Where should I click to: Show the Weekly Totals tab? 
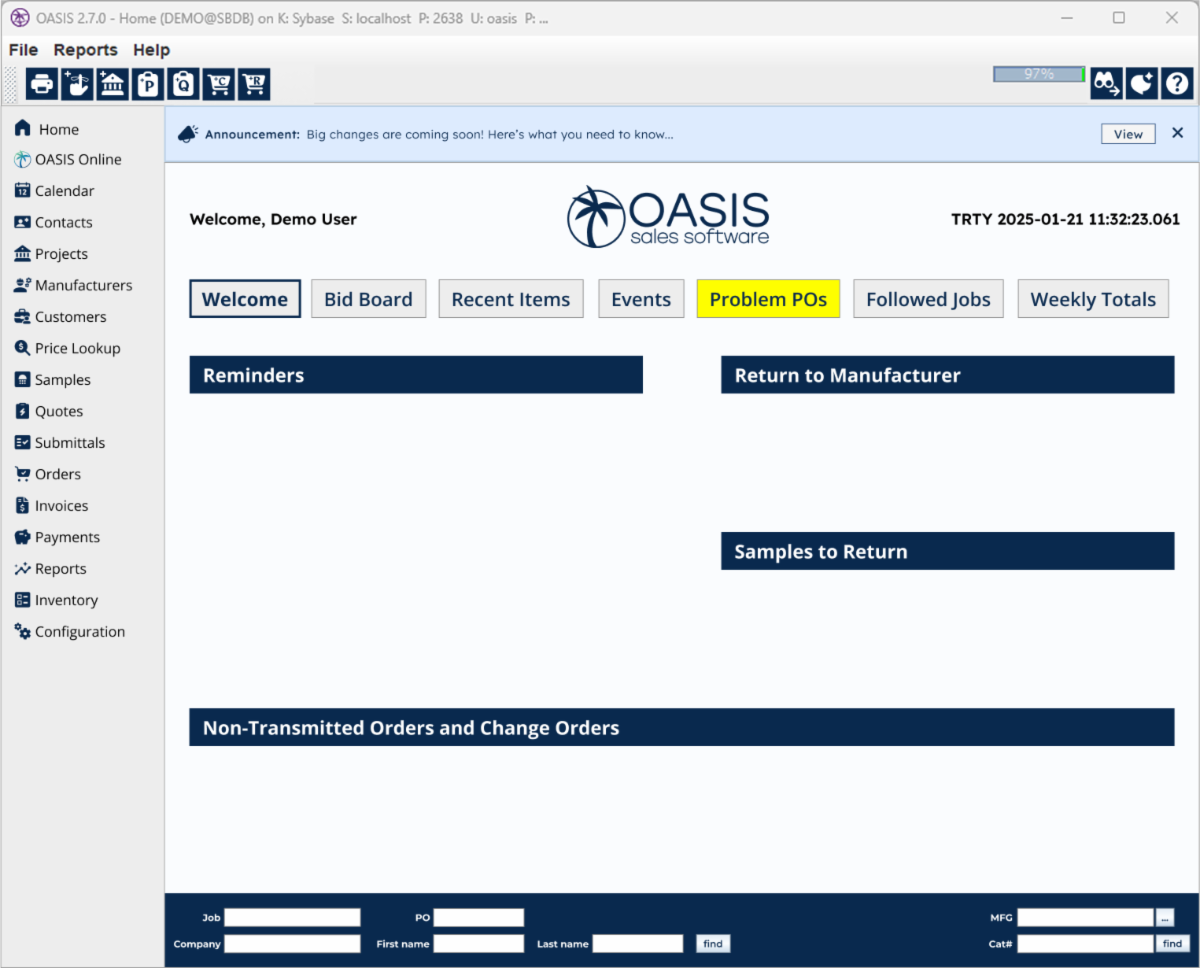1093,299
